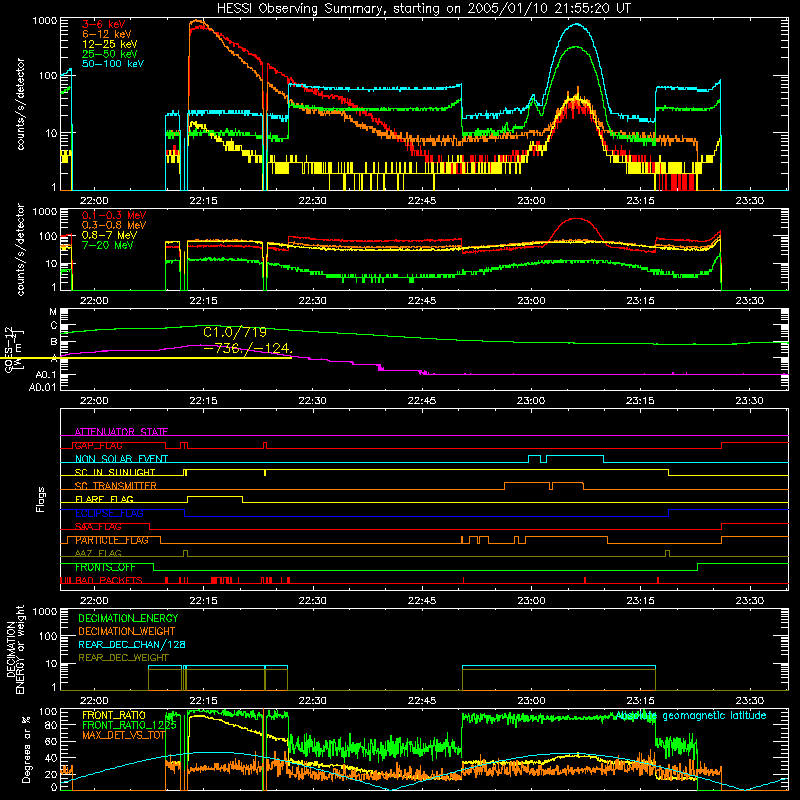Click the 22:45 tick under the GOES panel
This screenshot has height=800, width=800.
pos(422,401)
